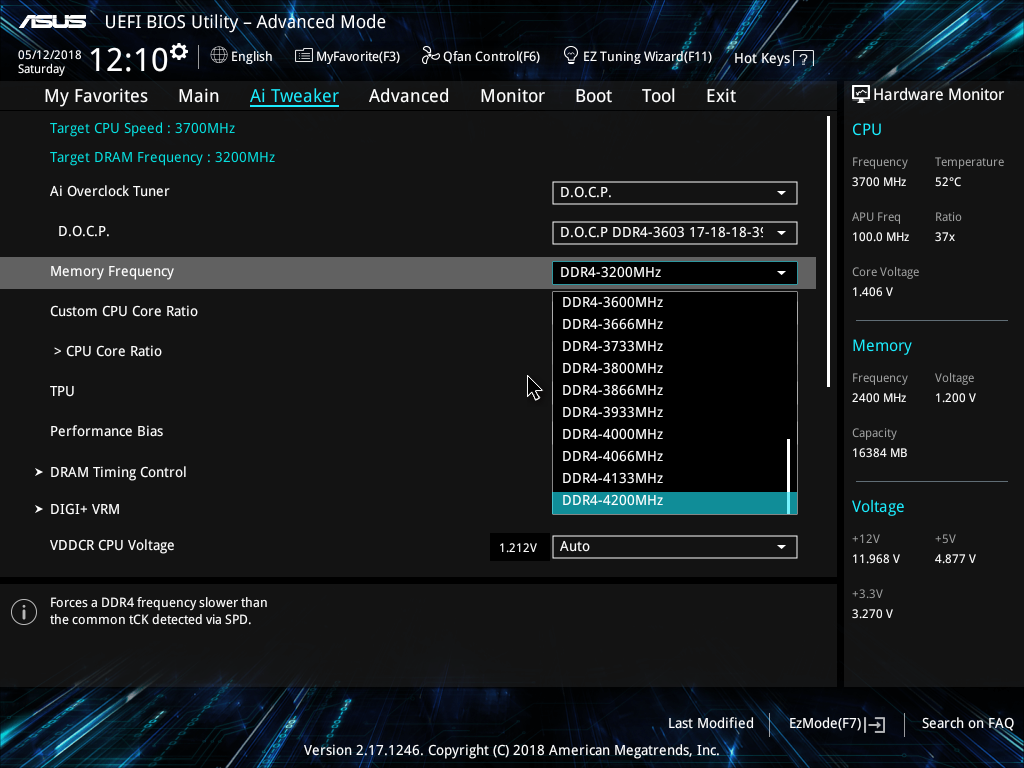This screenshot has width=1024, height=768.
Task: Choose DDR4-3733MHz from list
Action: coord(671,346)
